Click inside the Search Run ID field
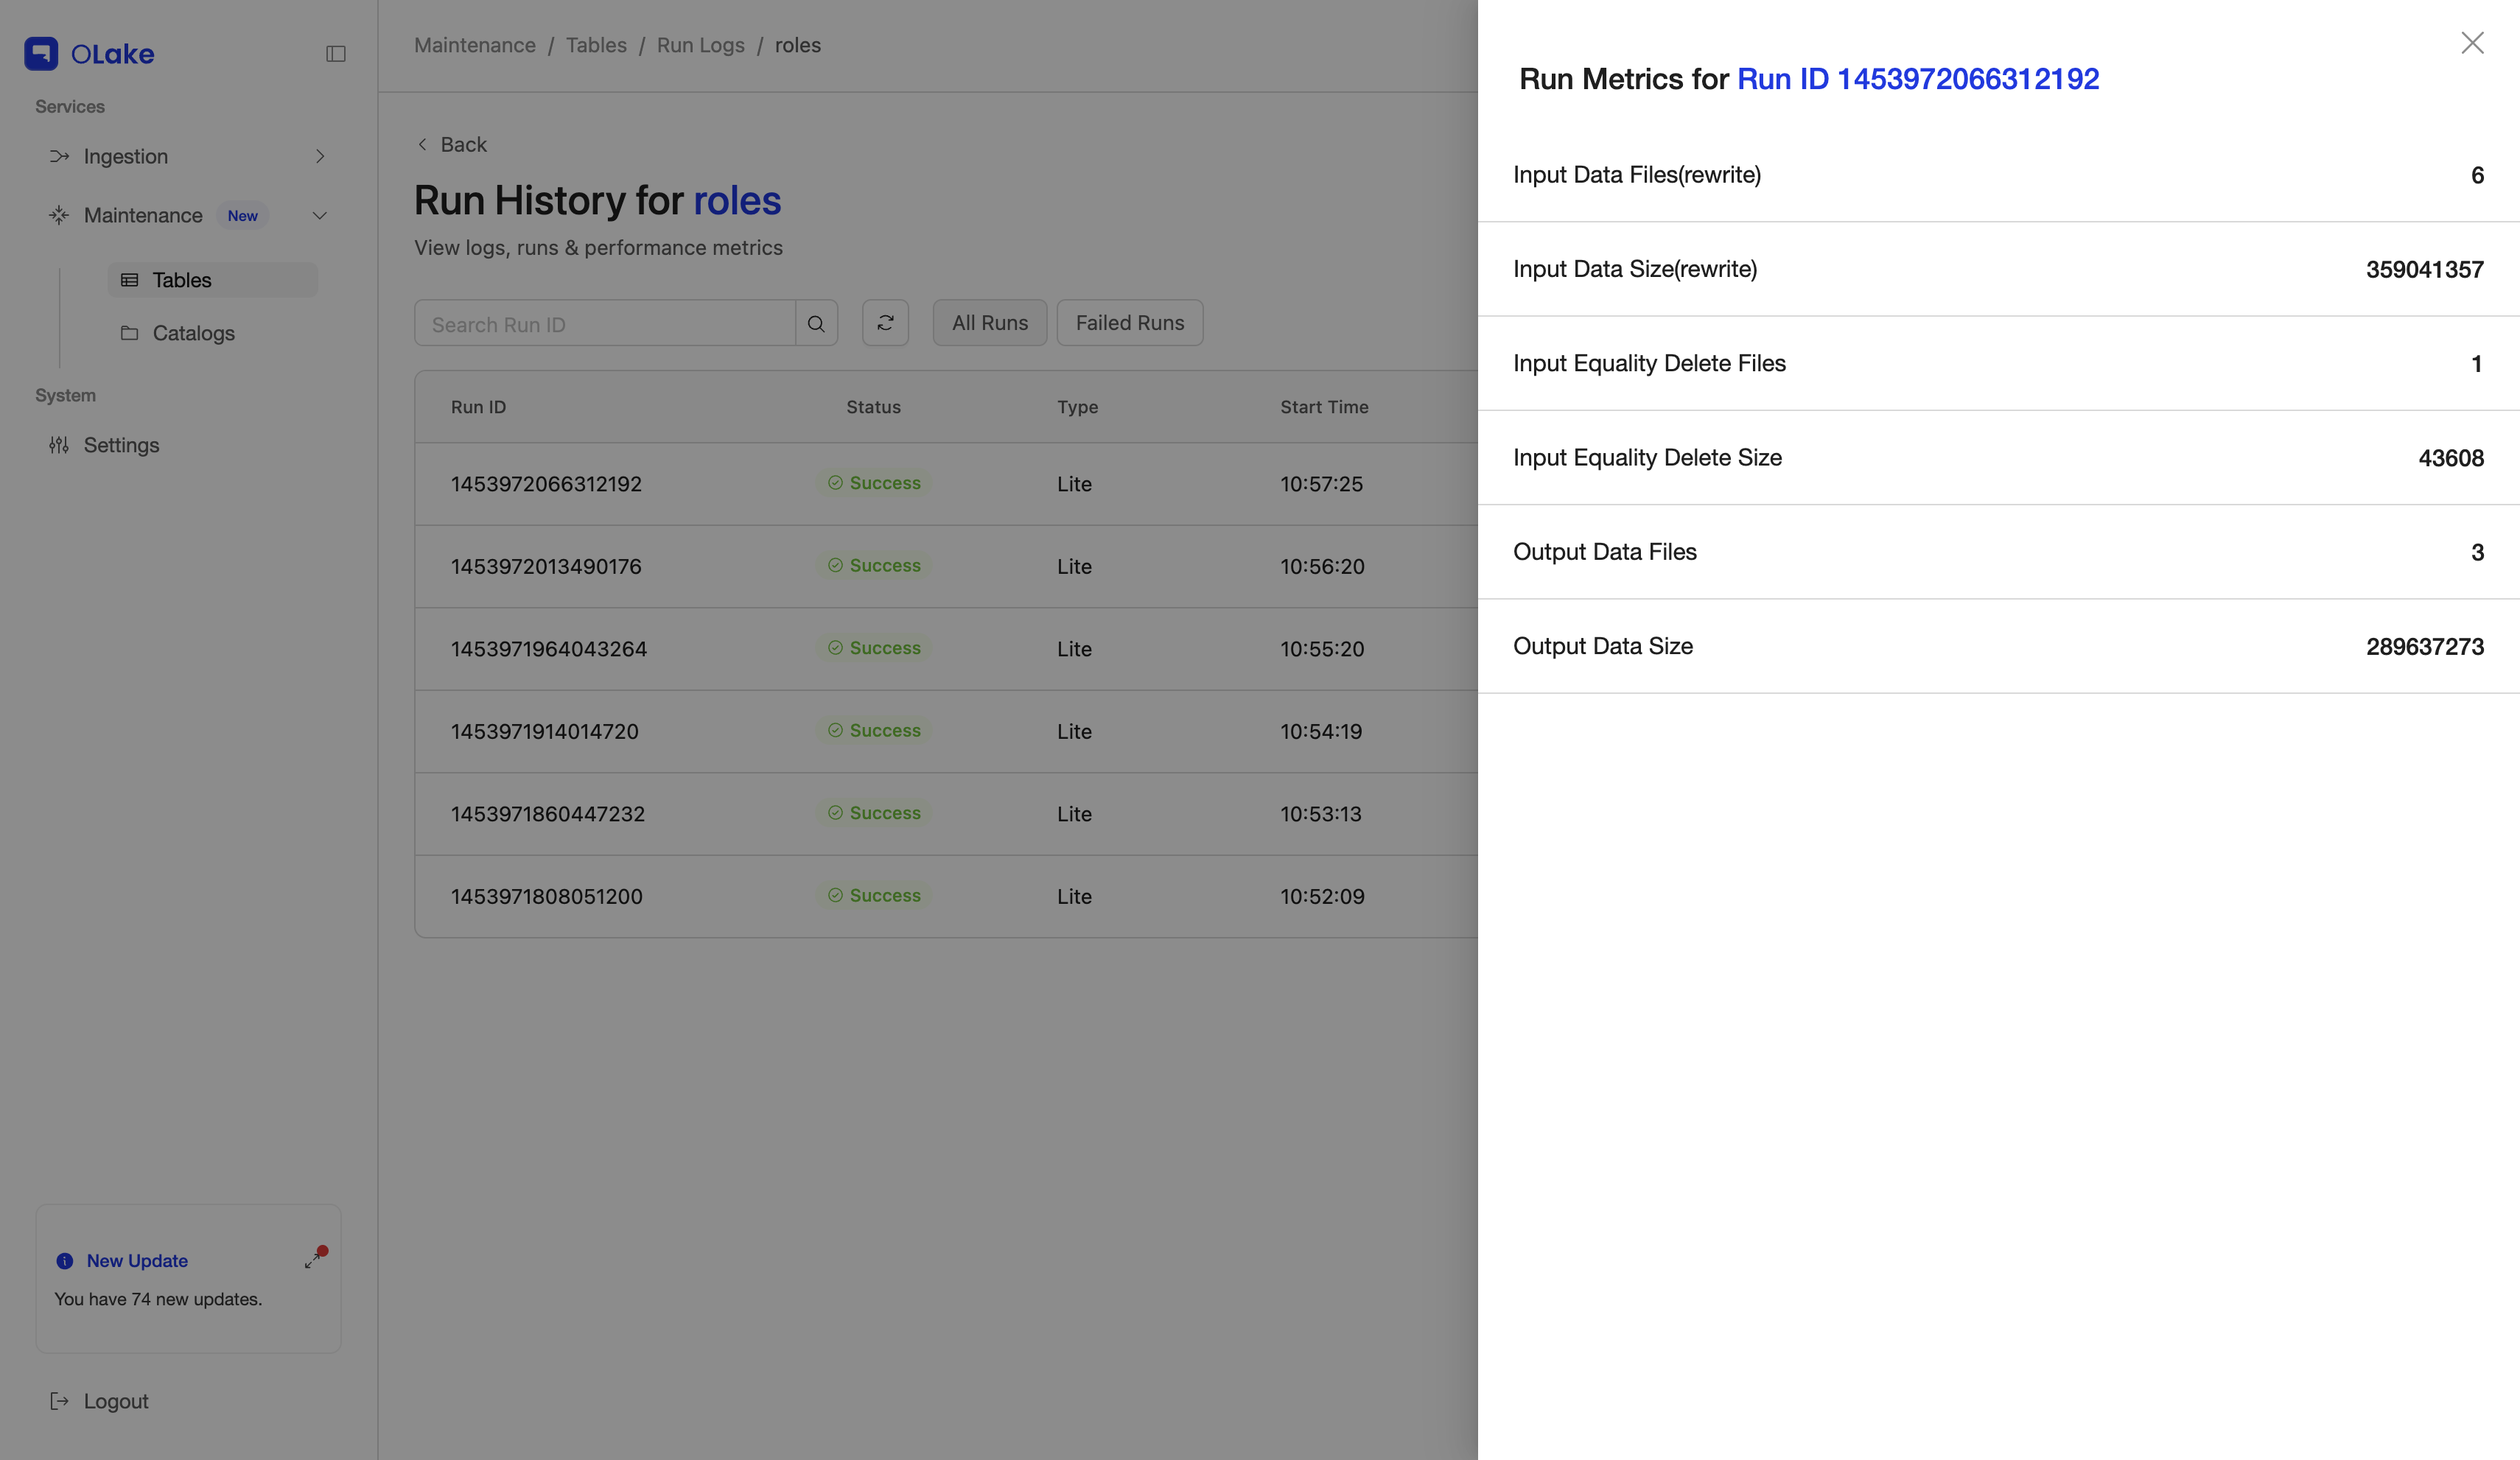The width and height of the screenshot is (2520, 1460). click(600, 323)
